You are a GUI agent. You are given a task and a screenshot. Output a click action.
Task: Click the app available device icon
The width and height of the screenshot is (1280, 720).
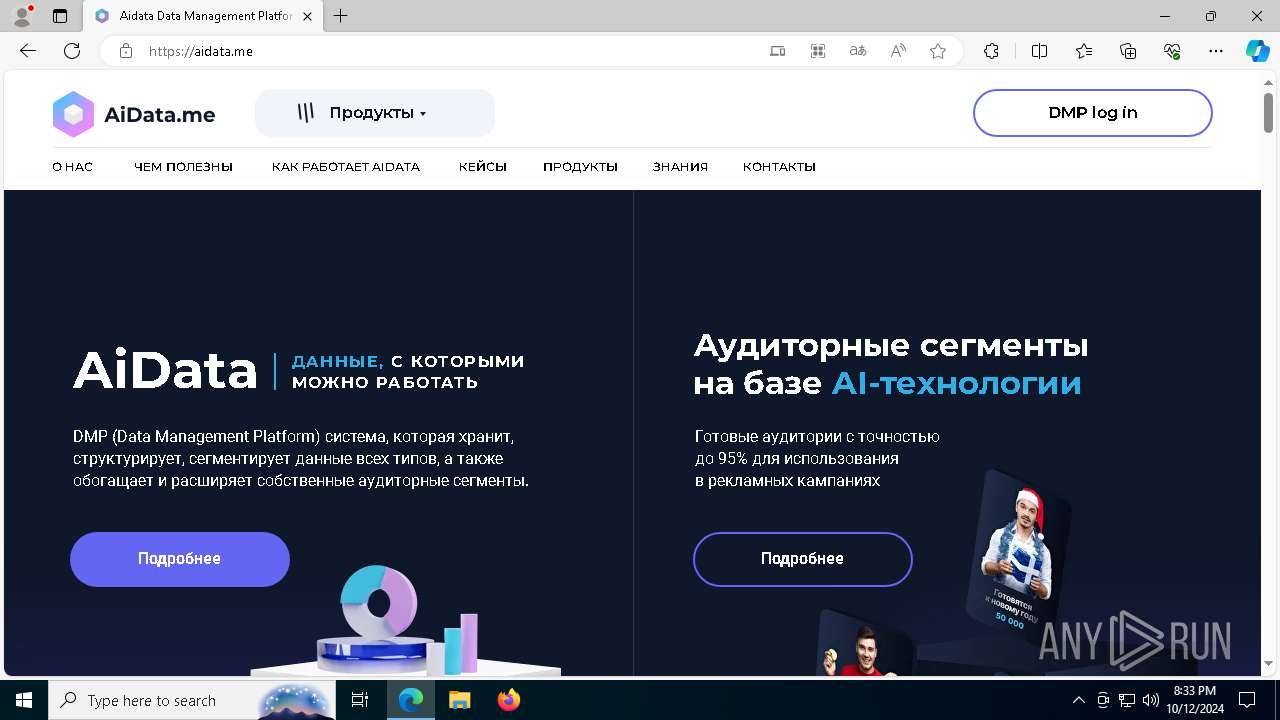(x=777, y=51)
